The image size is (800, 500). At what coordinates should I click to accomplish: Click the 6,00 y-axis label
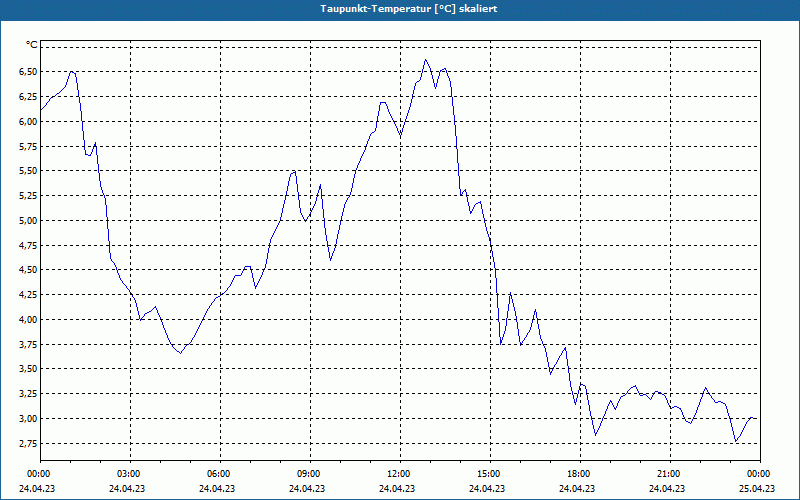pos(28,121)
